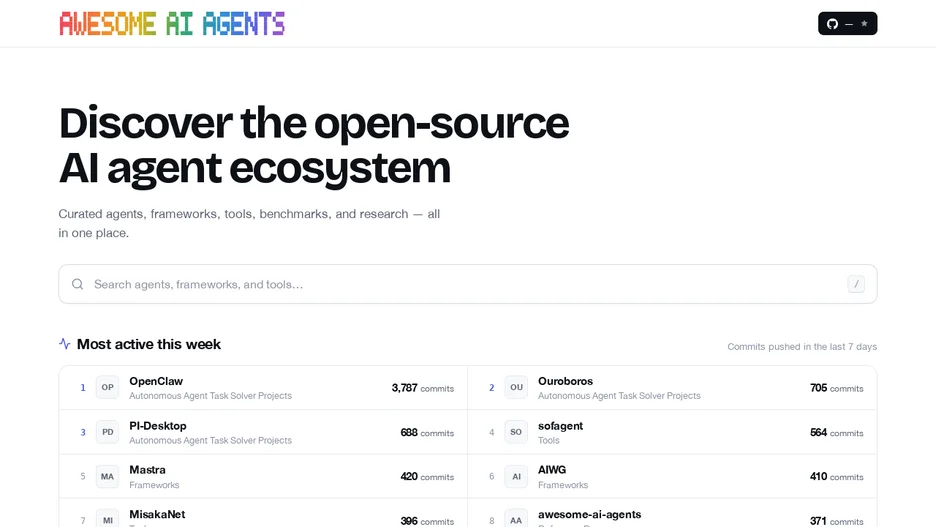The width and height of the screenshot is (936, 527).
Task: Click the Discover the open-source heading
Action: coord(314,145)
